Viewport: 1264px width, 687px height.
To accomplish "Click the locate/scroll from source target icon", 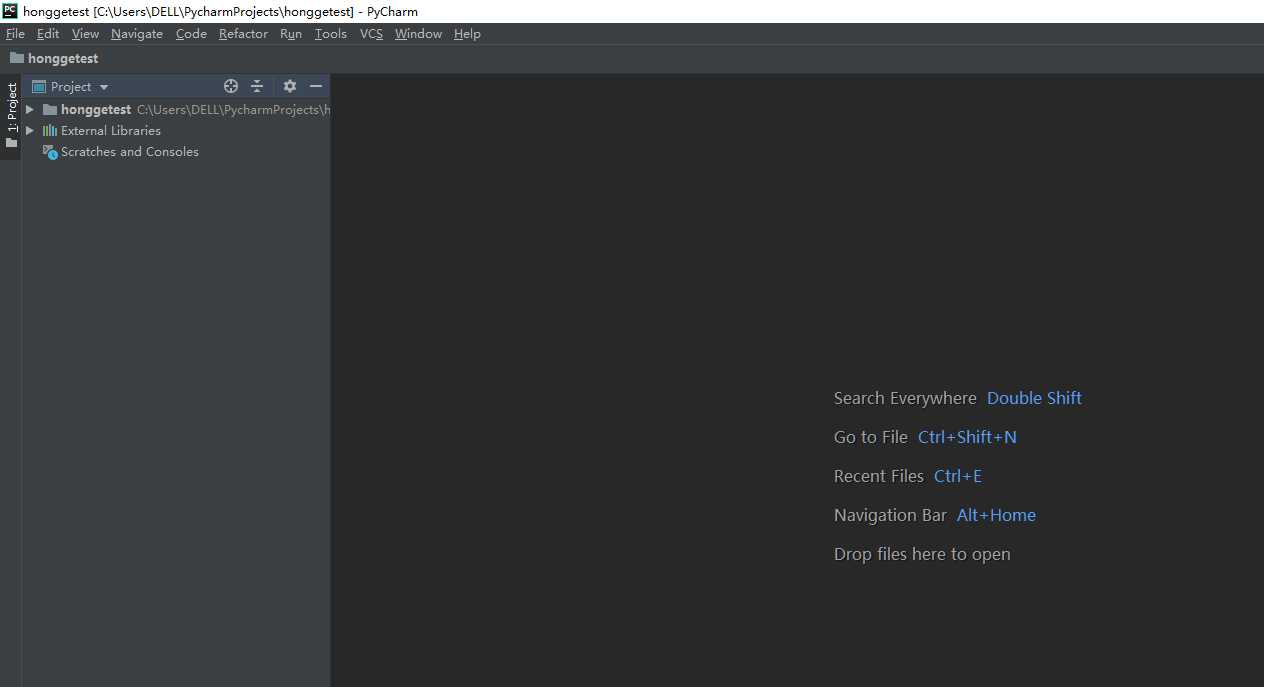I will click(x=231, y=86).
